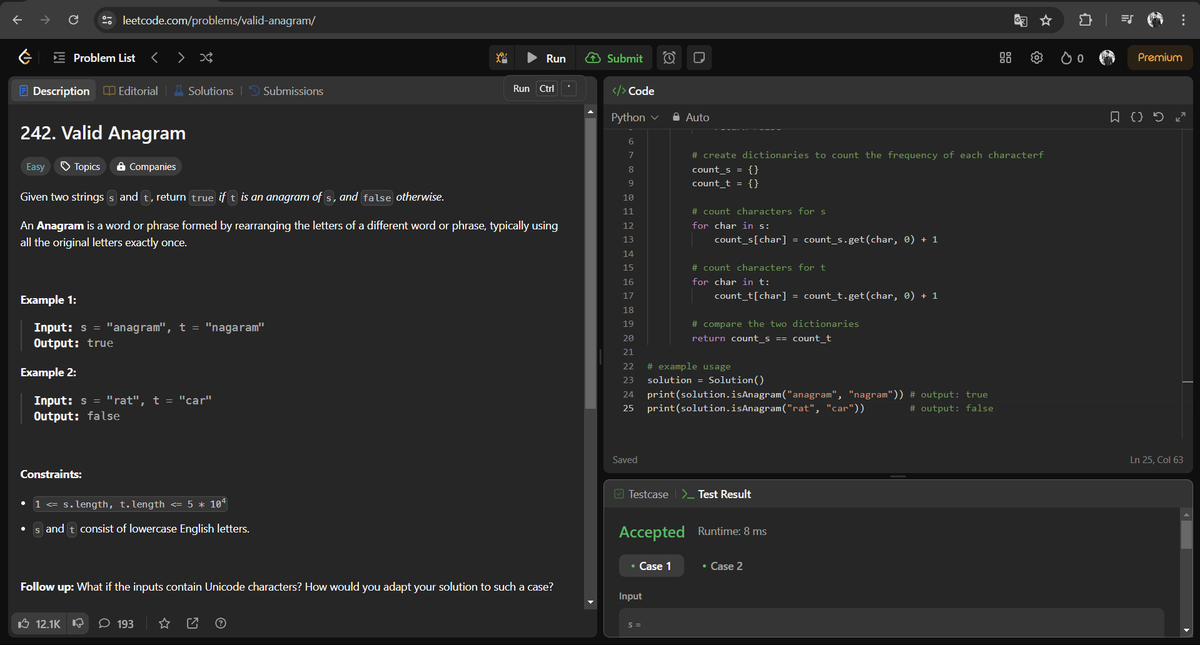The height and width of the screenshot is (645, 1200).
Task: Click the browser forward arrow
Action: point(46,20)
